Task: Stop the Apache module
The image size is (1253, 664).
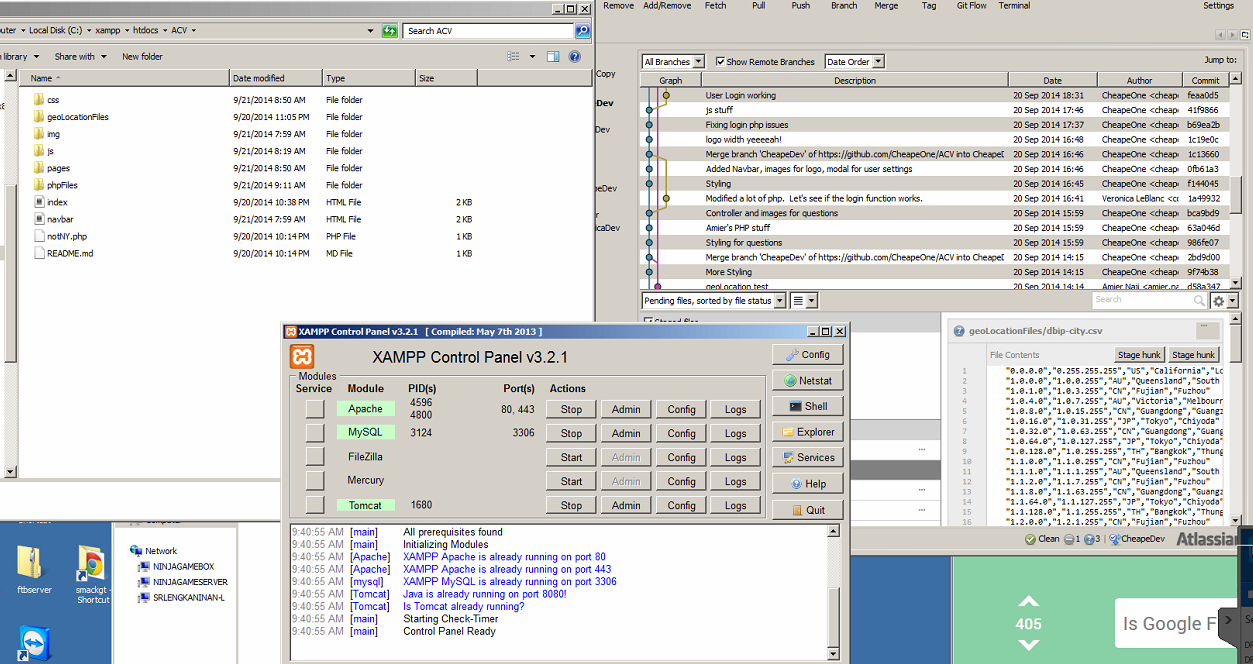Action: 571,409
